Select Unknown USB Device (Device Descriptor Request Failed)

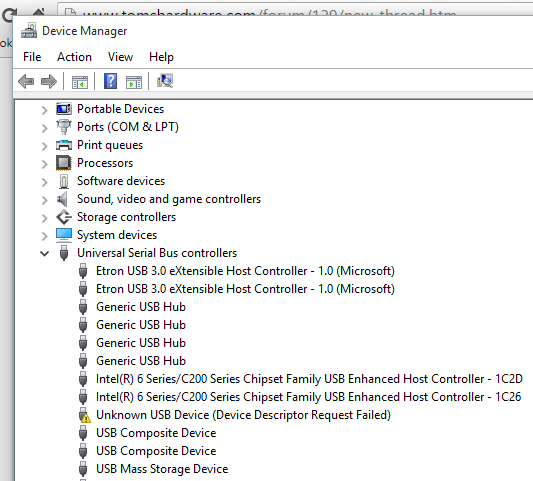243,415
